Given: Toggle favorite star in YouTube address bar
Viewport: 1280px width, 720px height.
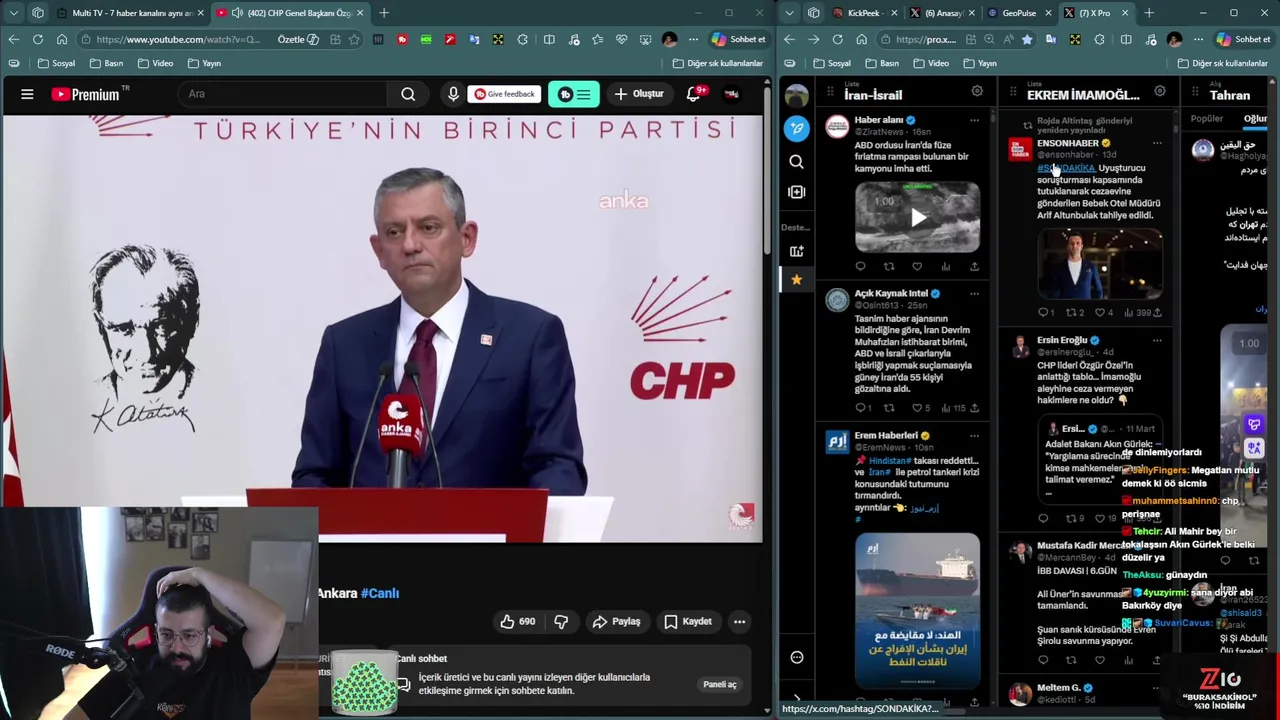Looking at the screenshot, I should coord(354,39).
